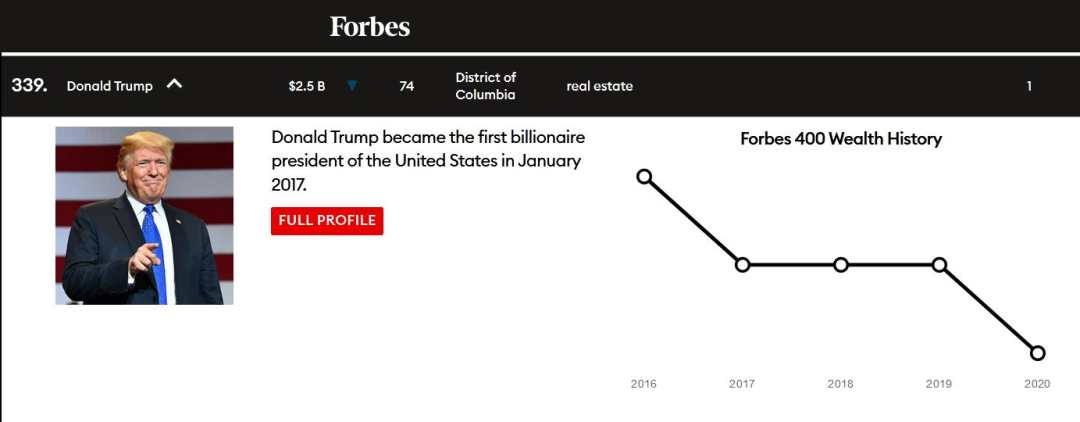Image resolution: width=1080 pixels, height=422 pixels.
Task: Click the 2020 year label on the axis
Action: (x=1037, y=384)
